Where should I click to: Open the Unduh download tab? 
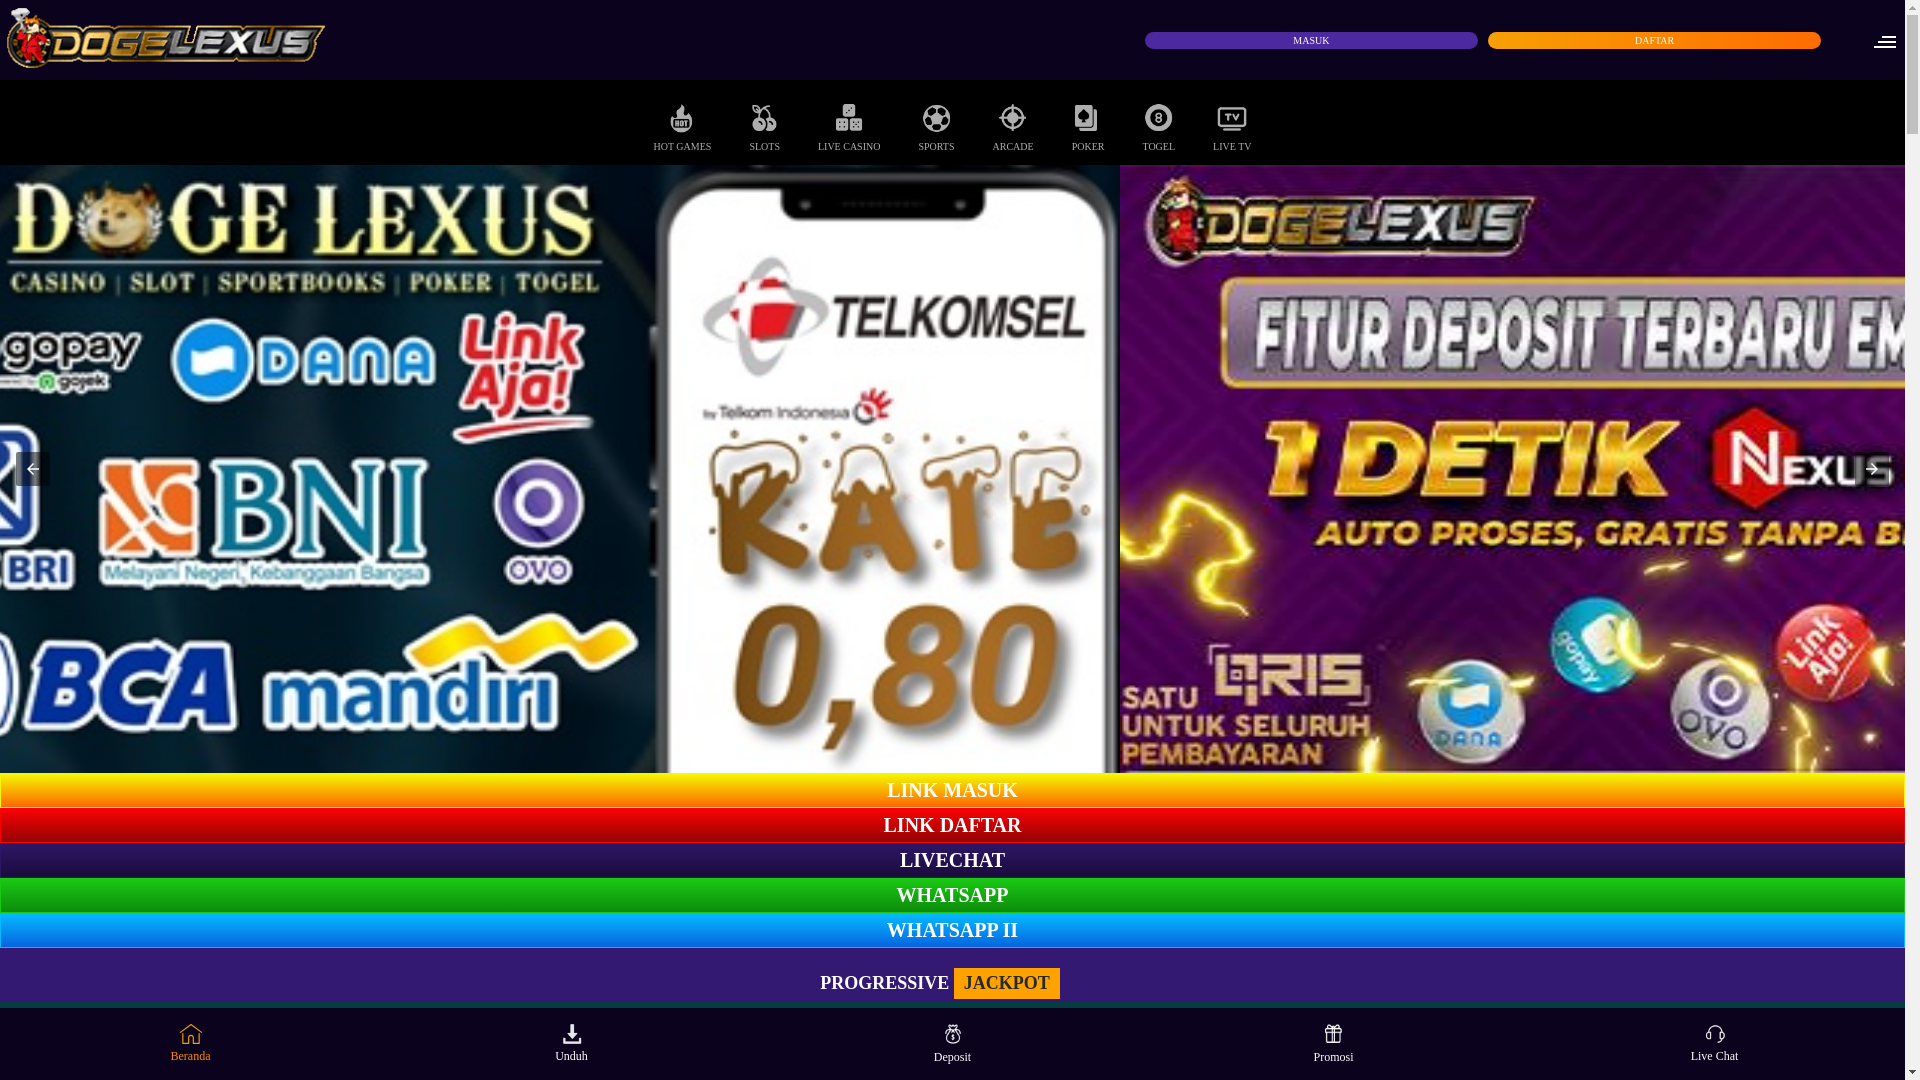[571, 1043]
